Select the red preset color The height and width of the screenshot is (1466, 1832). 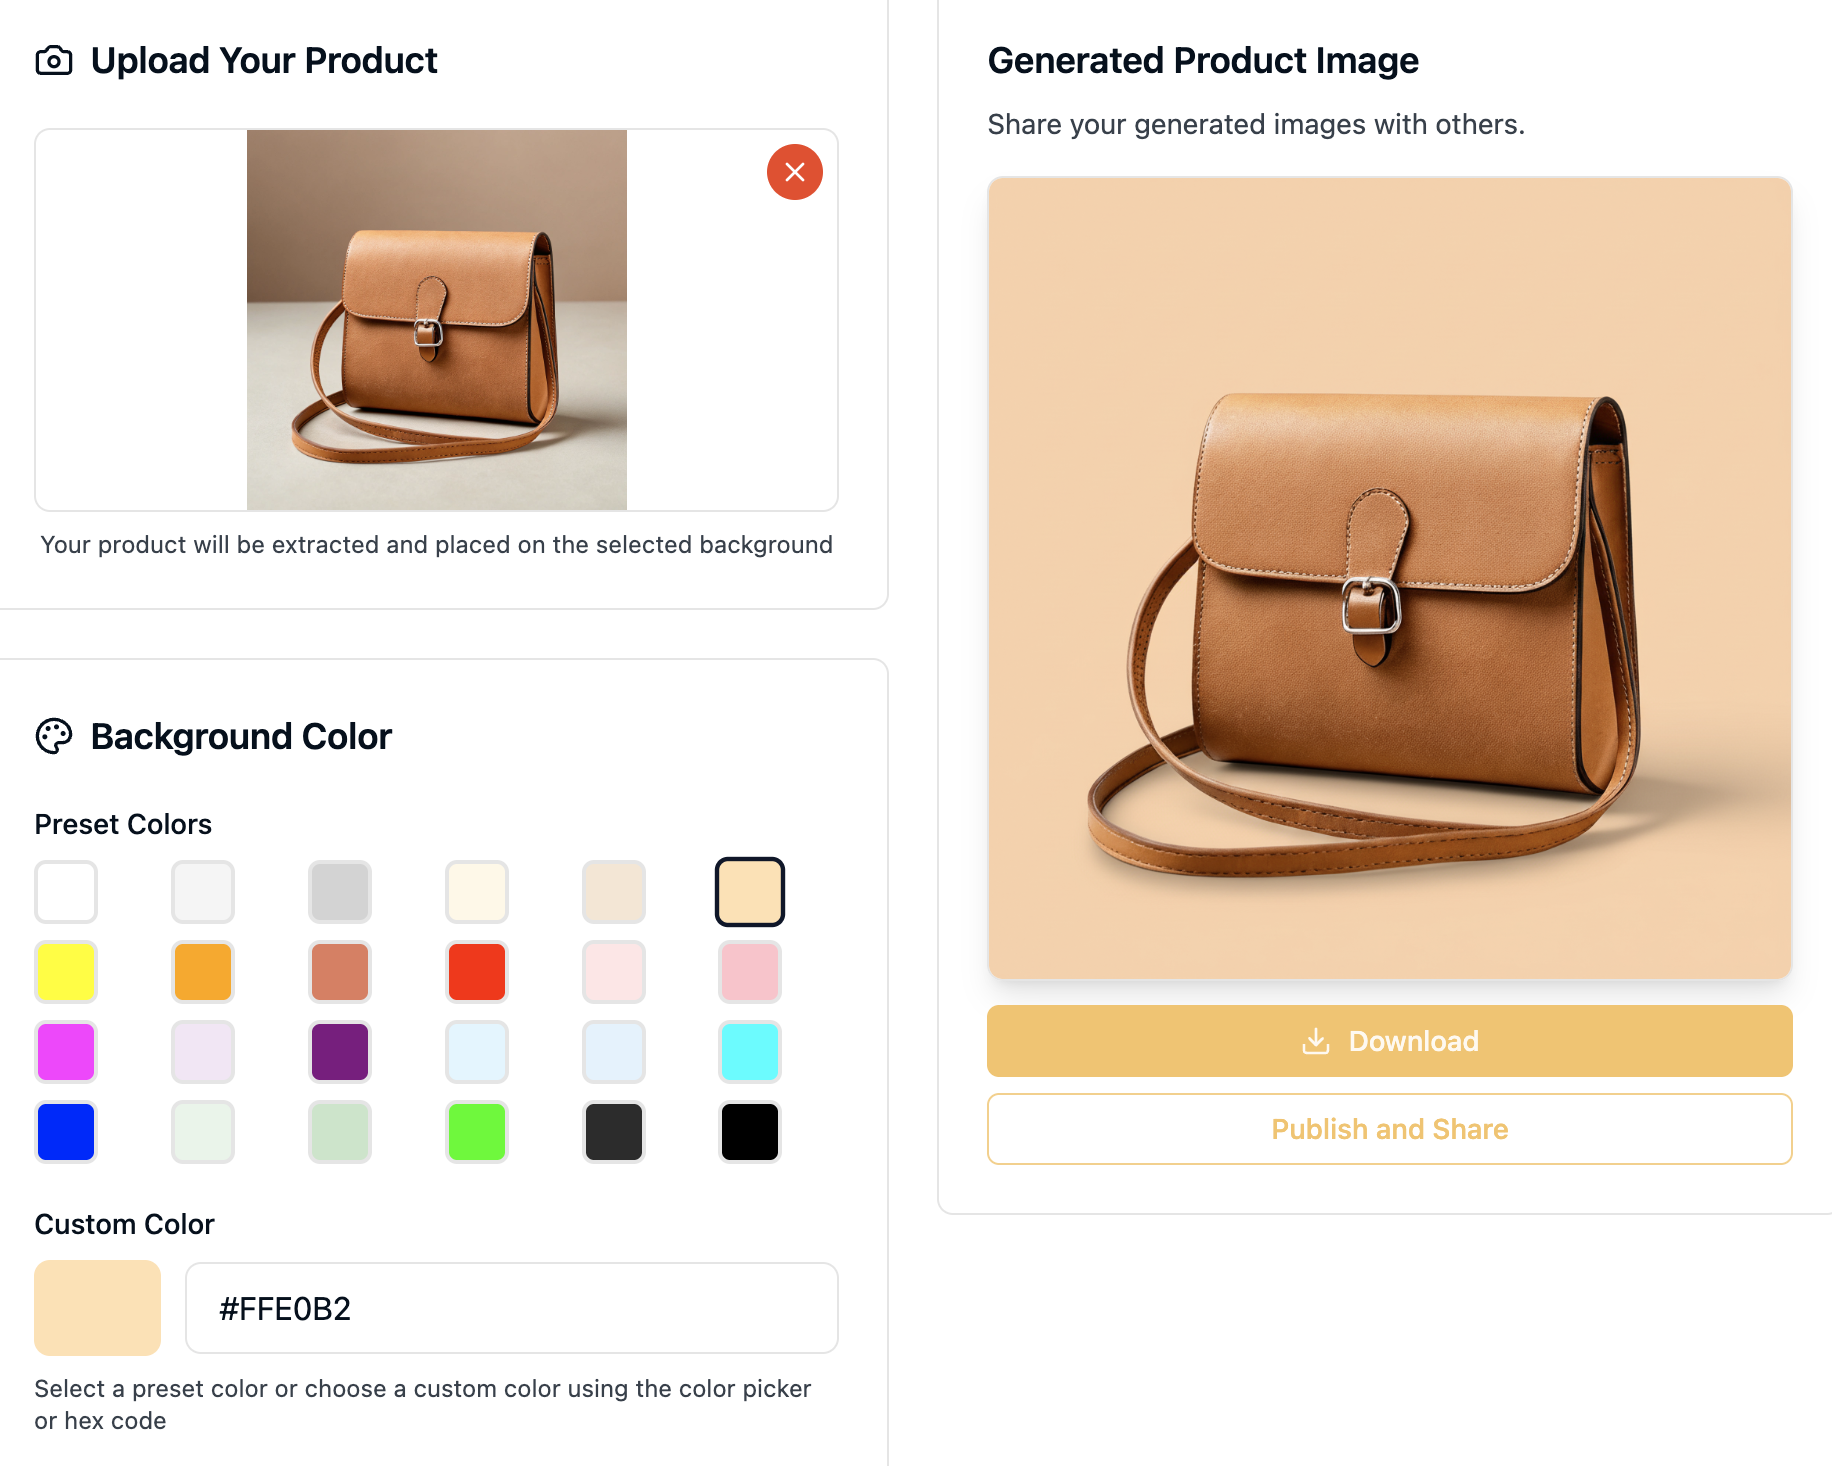476,971
